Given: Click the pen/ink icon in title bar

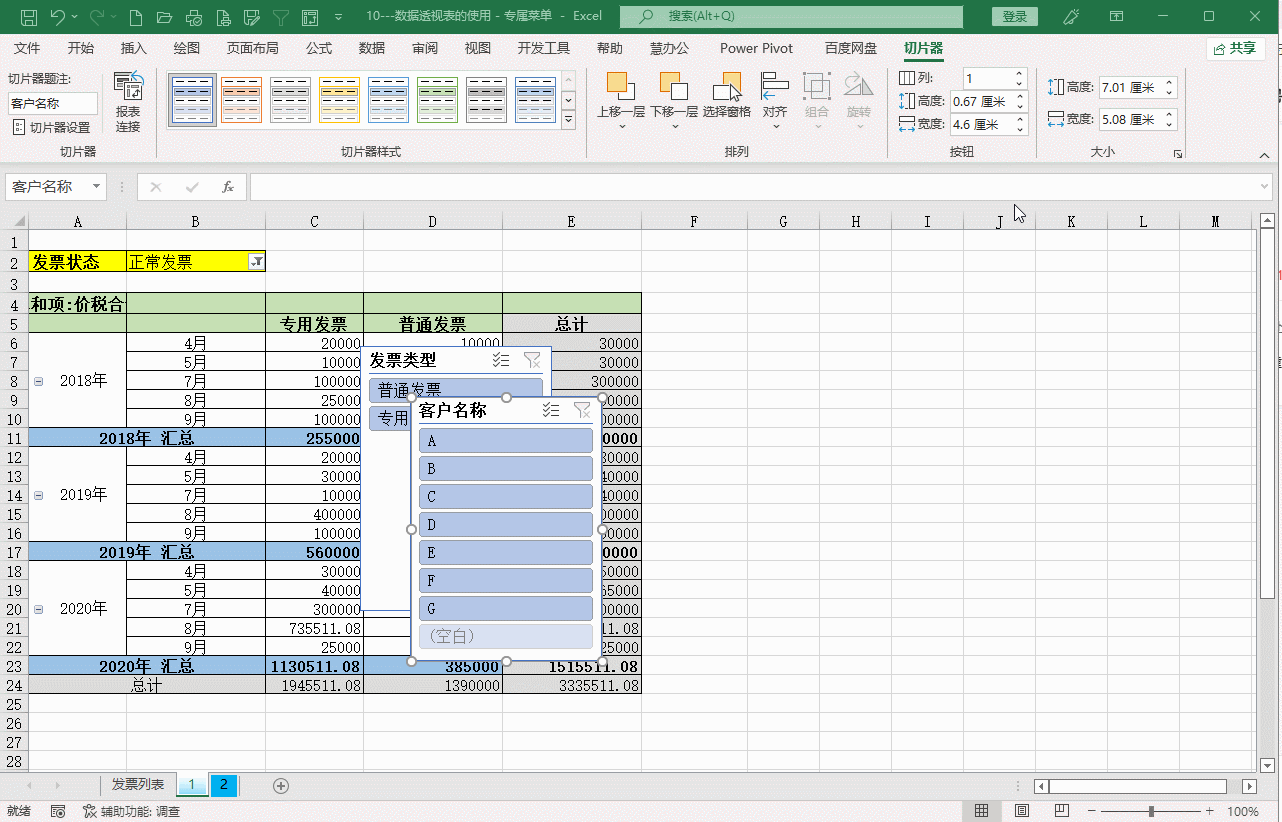Looking at the screenshot, I should (1071, 17).
